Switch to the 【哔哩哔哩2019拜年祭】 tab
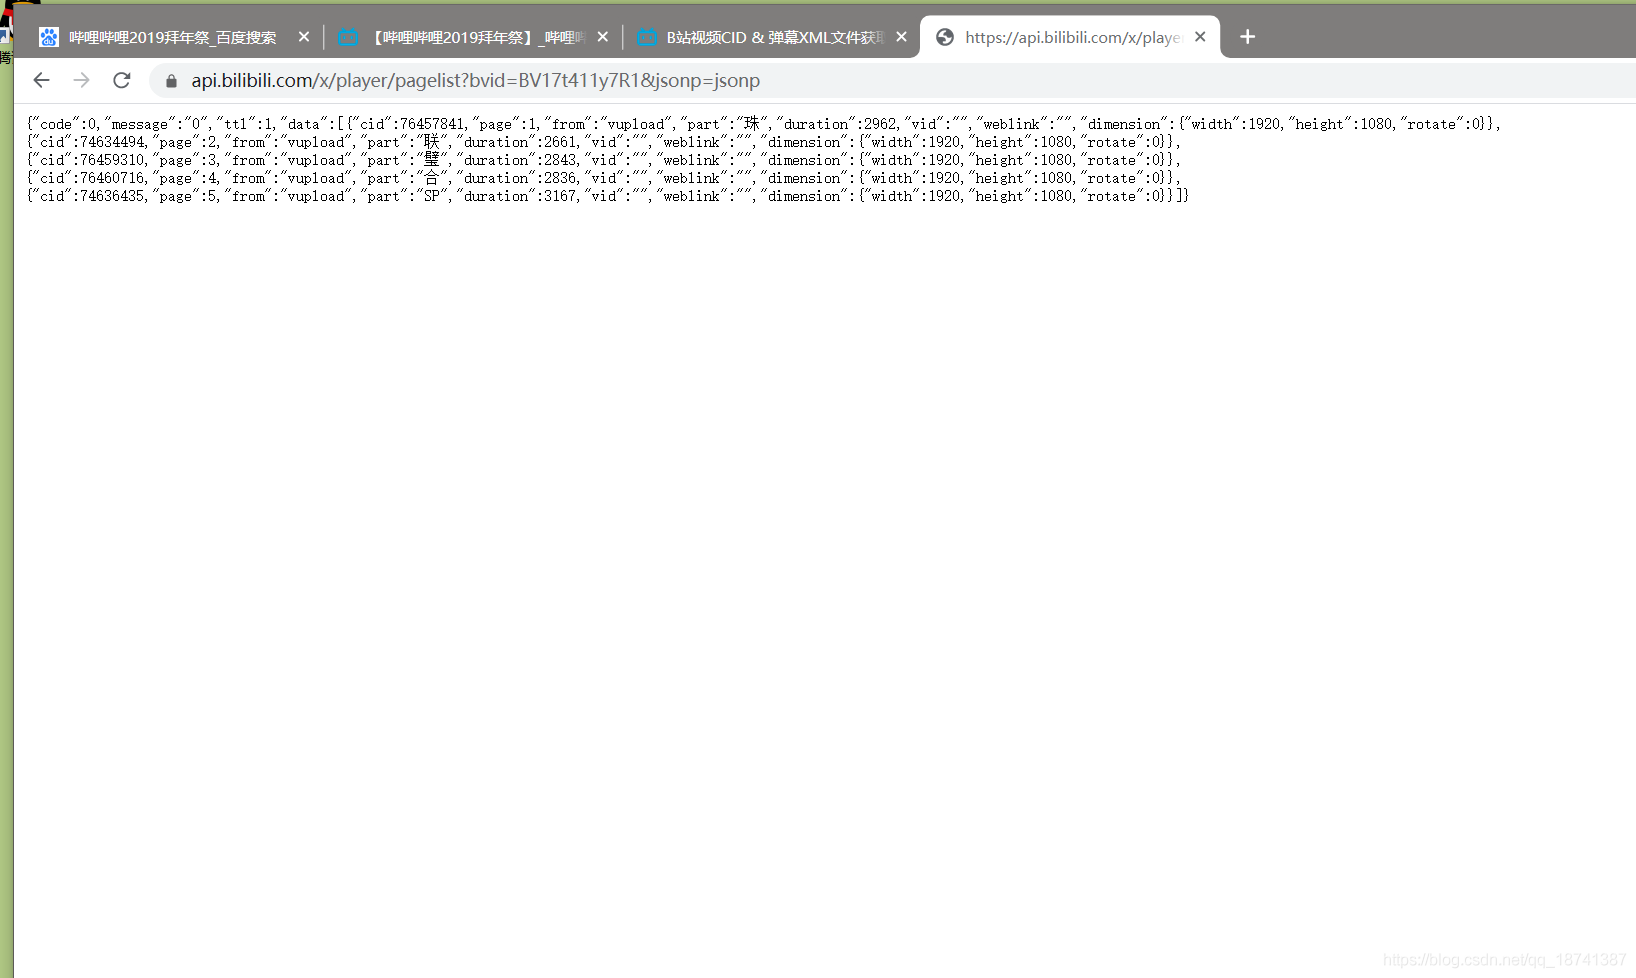The width and height of the screenshot is (1636, 978). [x=472, y=37]
